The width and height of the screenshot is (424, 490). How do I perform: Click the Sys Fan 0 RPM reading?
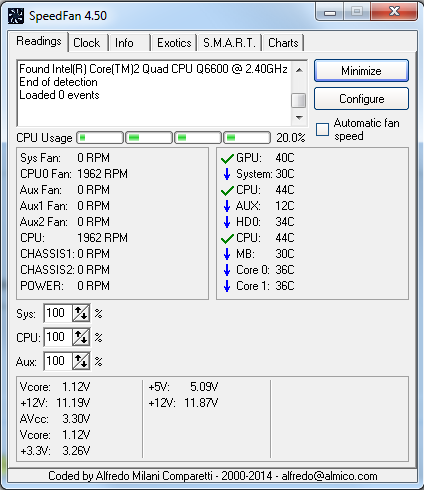(65, 158)
